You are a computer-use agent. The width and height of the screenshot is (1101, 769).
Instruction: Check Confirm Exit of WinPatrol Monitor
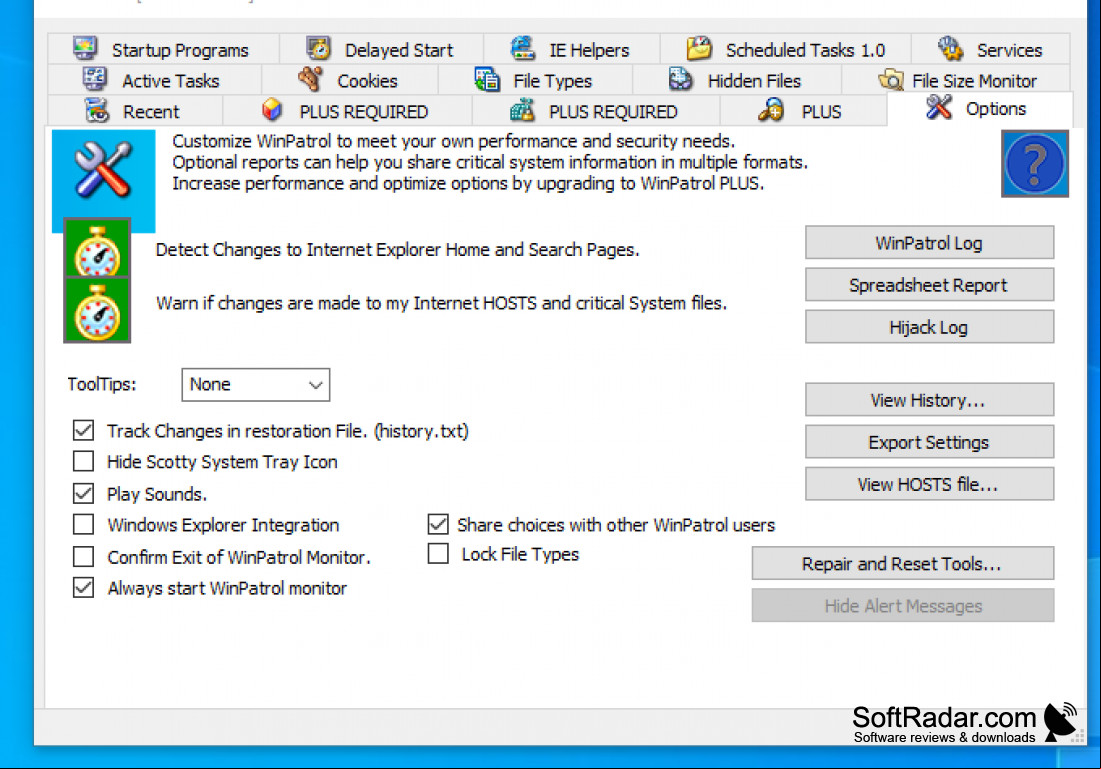[x=84, y=556]
